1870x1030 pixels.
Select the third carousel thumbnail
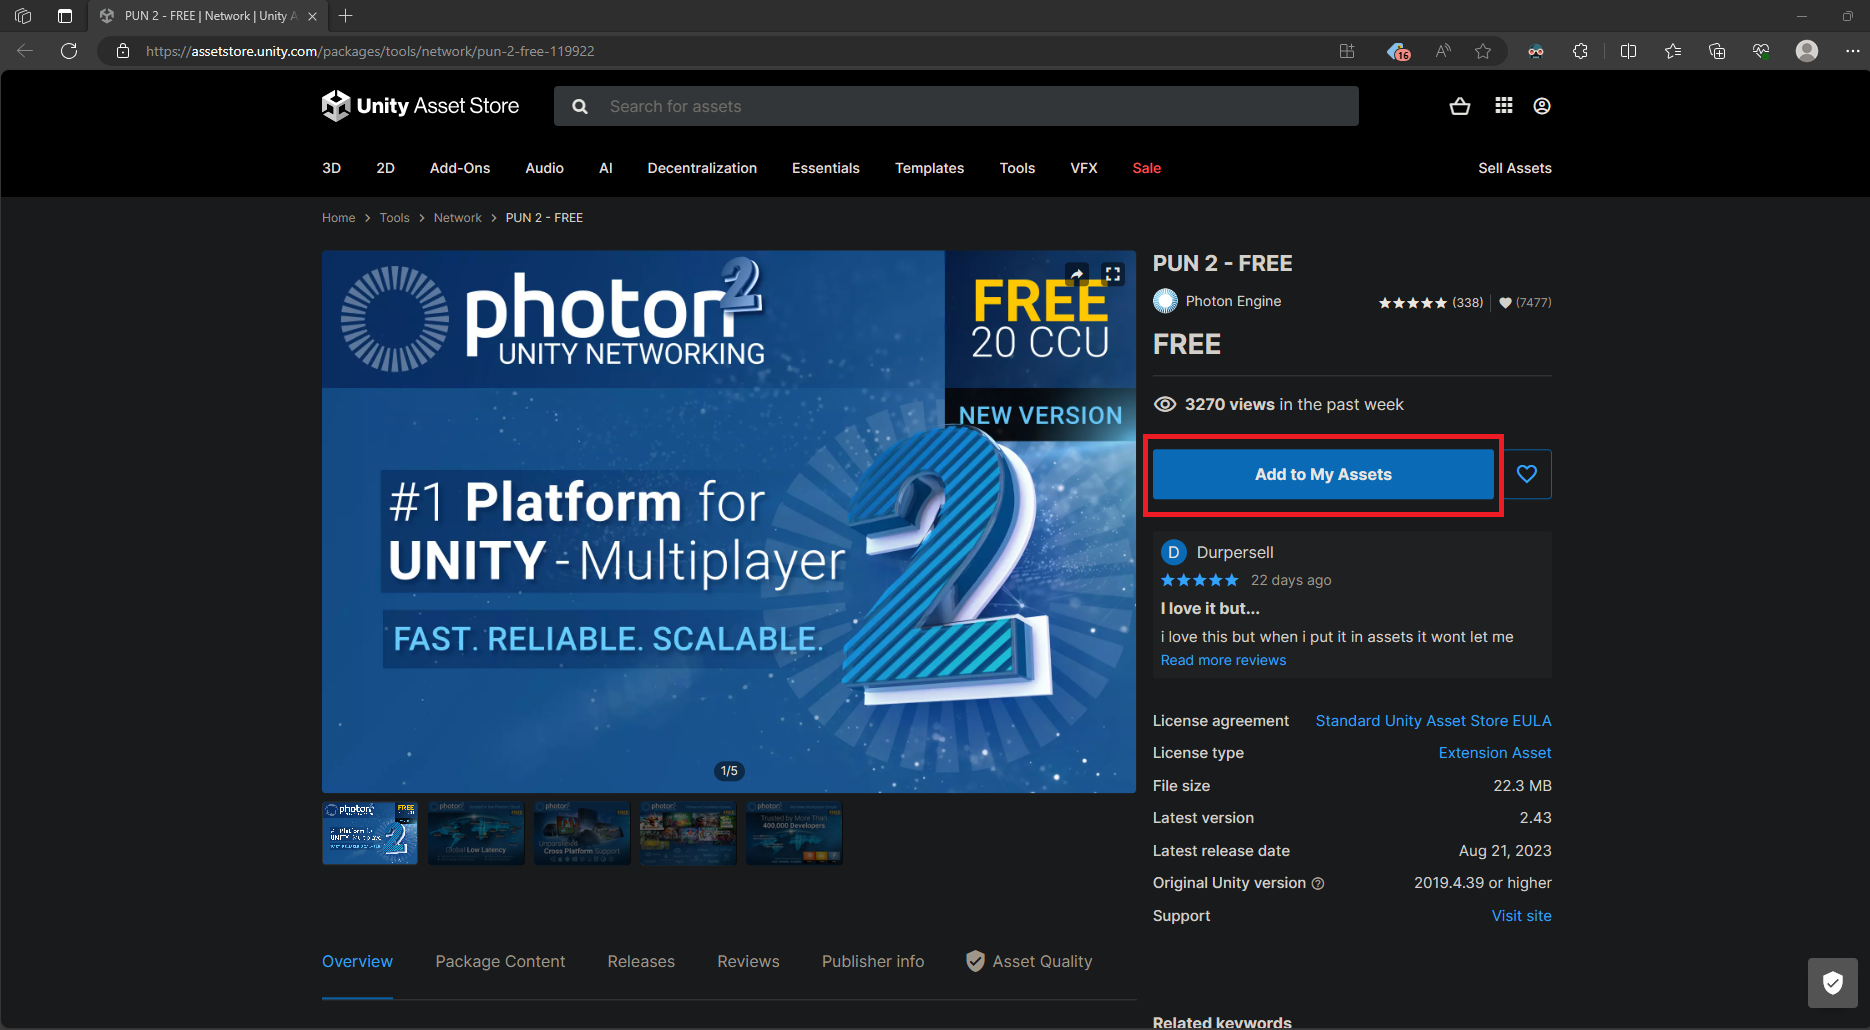point(581,832)
